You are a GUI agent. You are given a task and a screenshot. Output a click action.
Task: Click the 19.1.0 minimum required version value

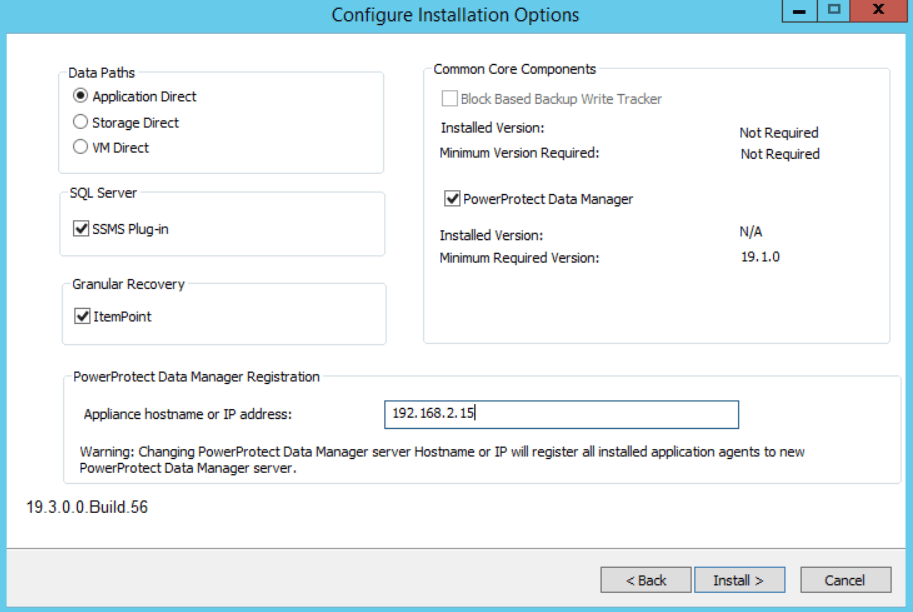pos(759,257)
